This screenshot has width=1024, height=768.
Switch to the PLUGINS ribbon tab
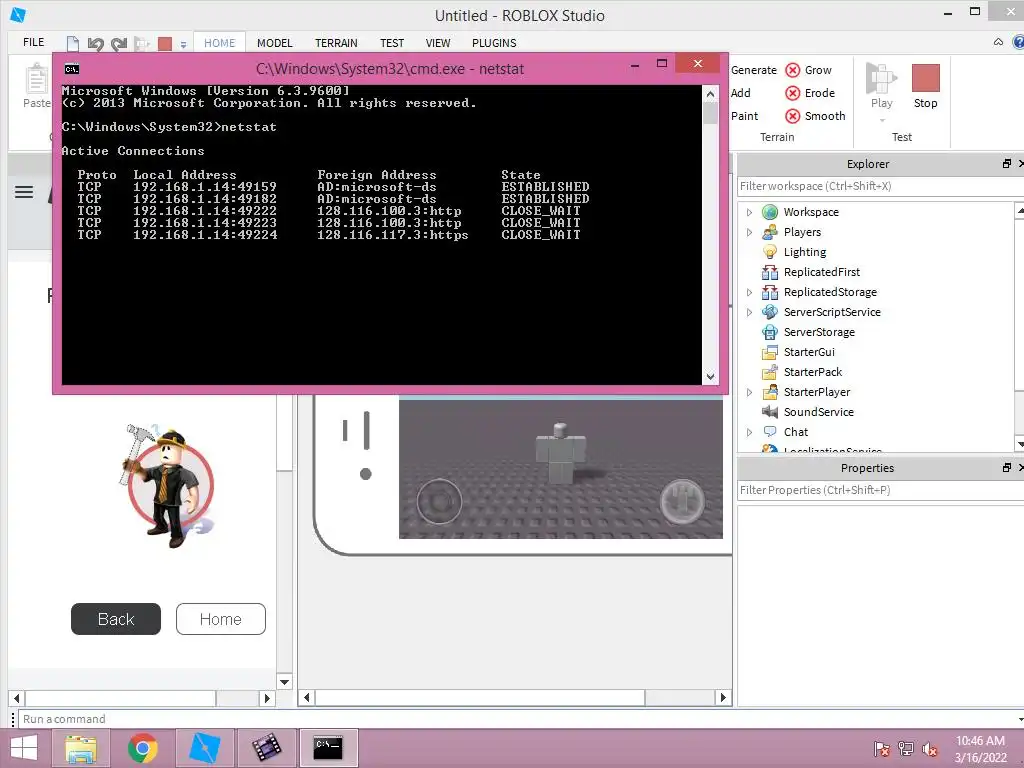(x=494, y=43)
